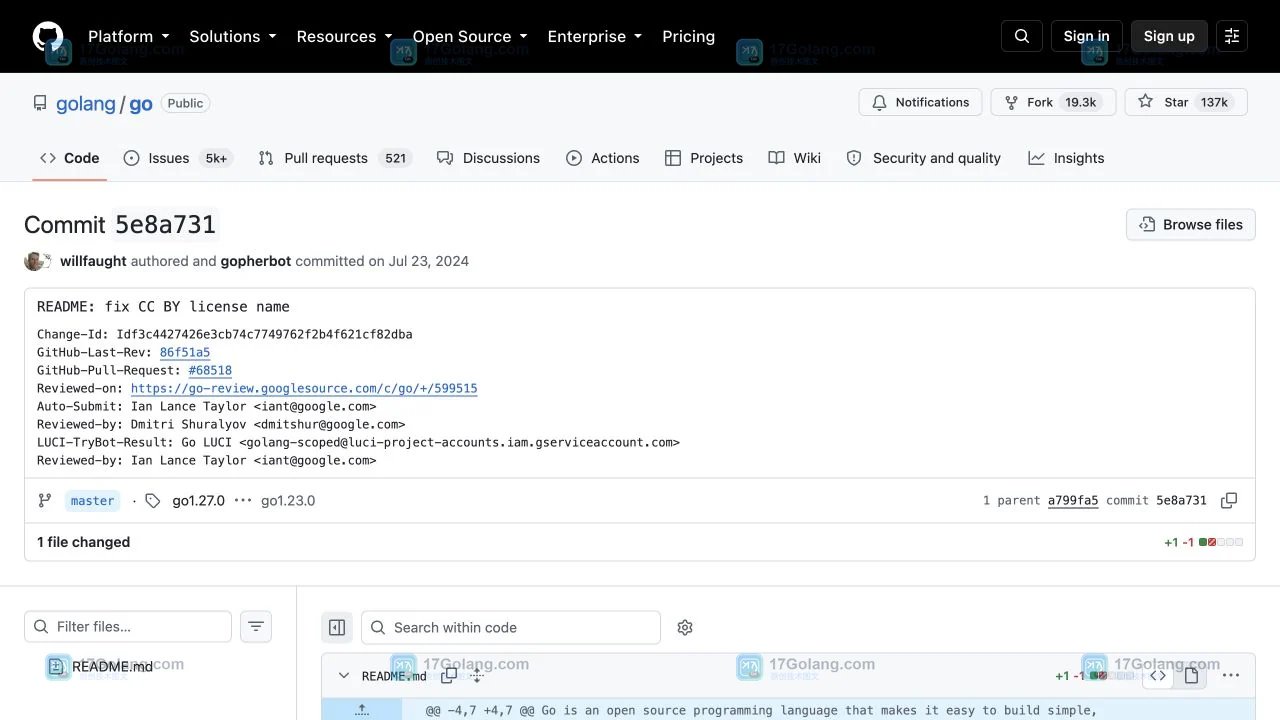Screen dimensions: 1280x720
Task: Open diff view settings gear
Action: click(x=685, y=627)
